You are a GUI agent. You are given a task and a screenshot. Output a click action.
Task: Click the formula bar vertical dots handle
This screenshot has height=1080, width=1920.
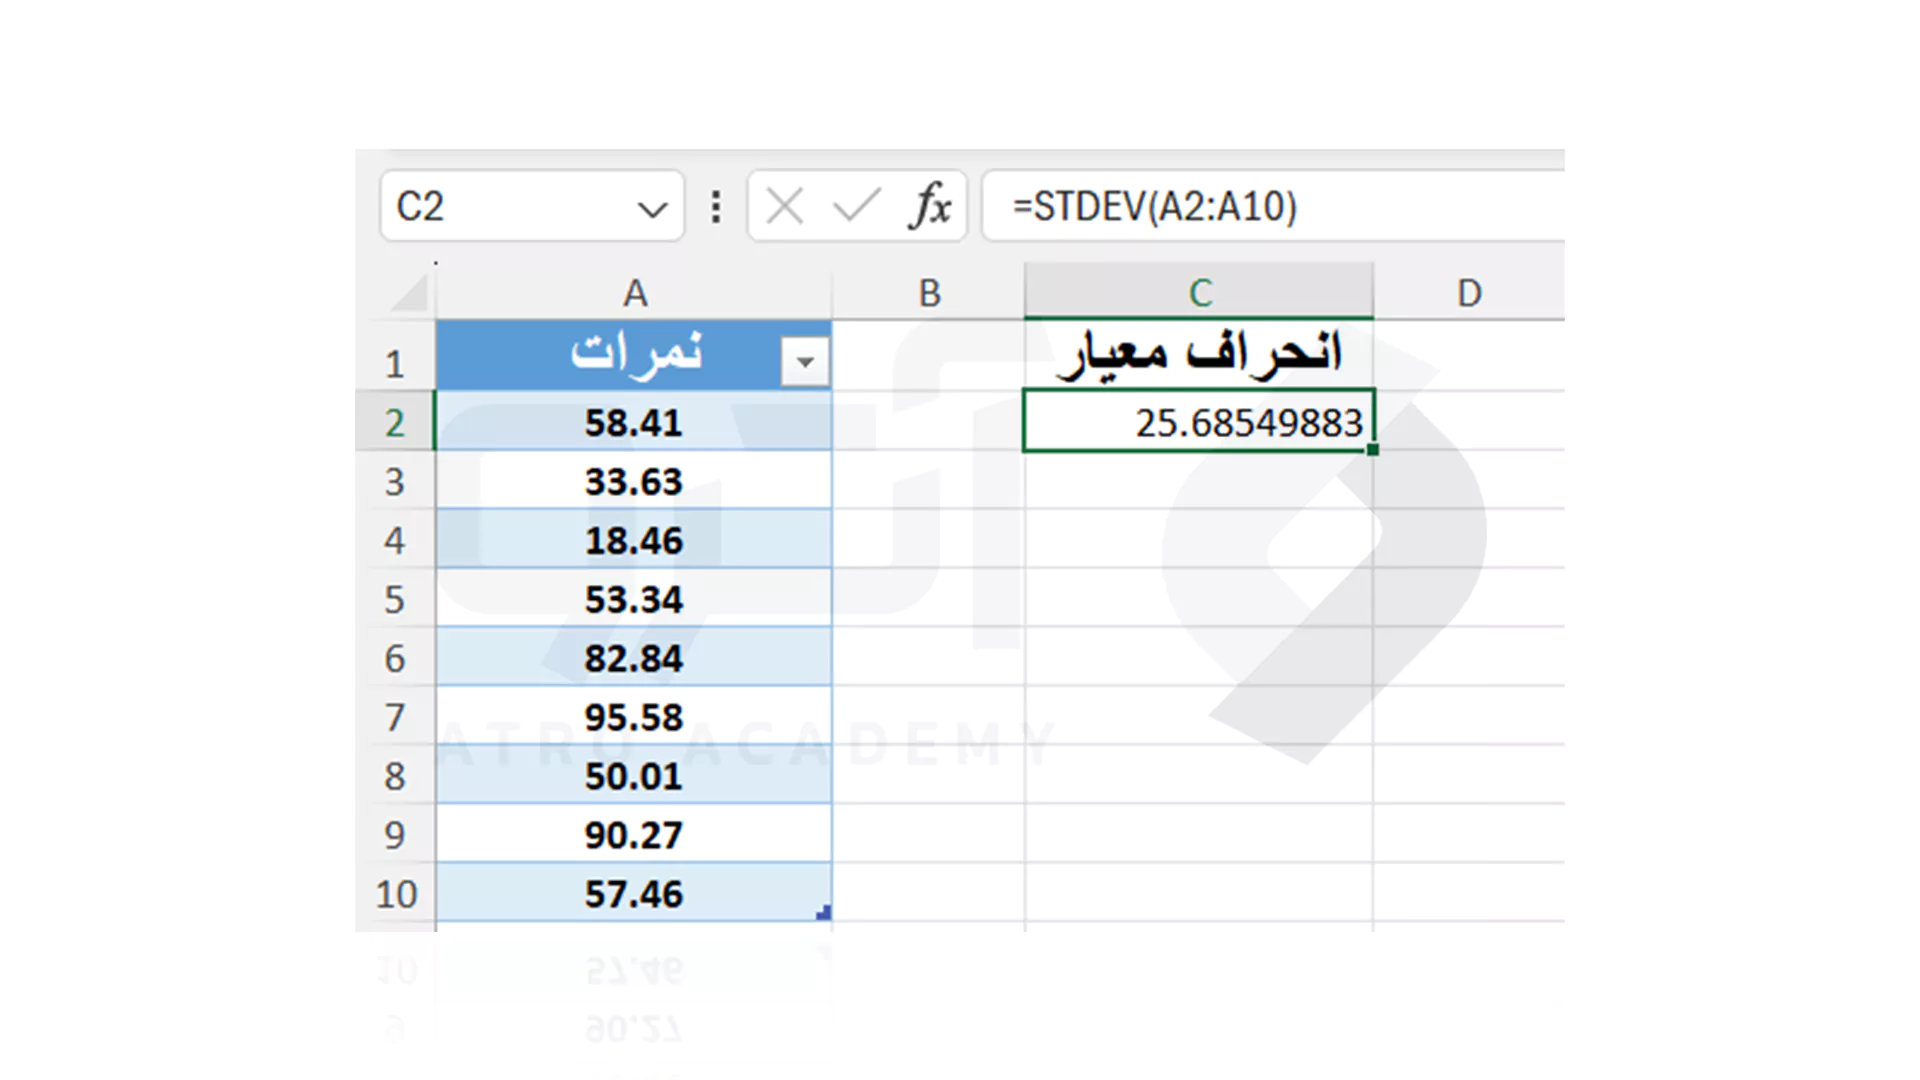click(x=716, y=207)
